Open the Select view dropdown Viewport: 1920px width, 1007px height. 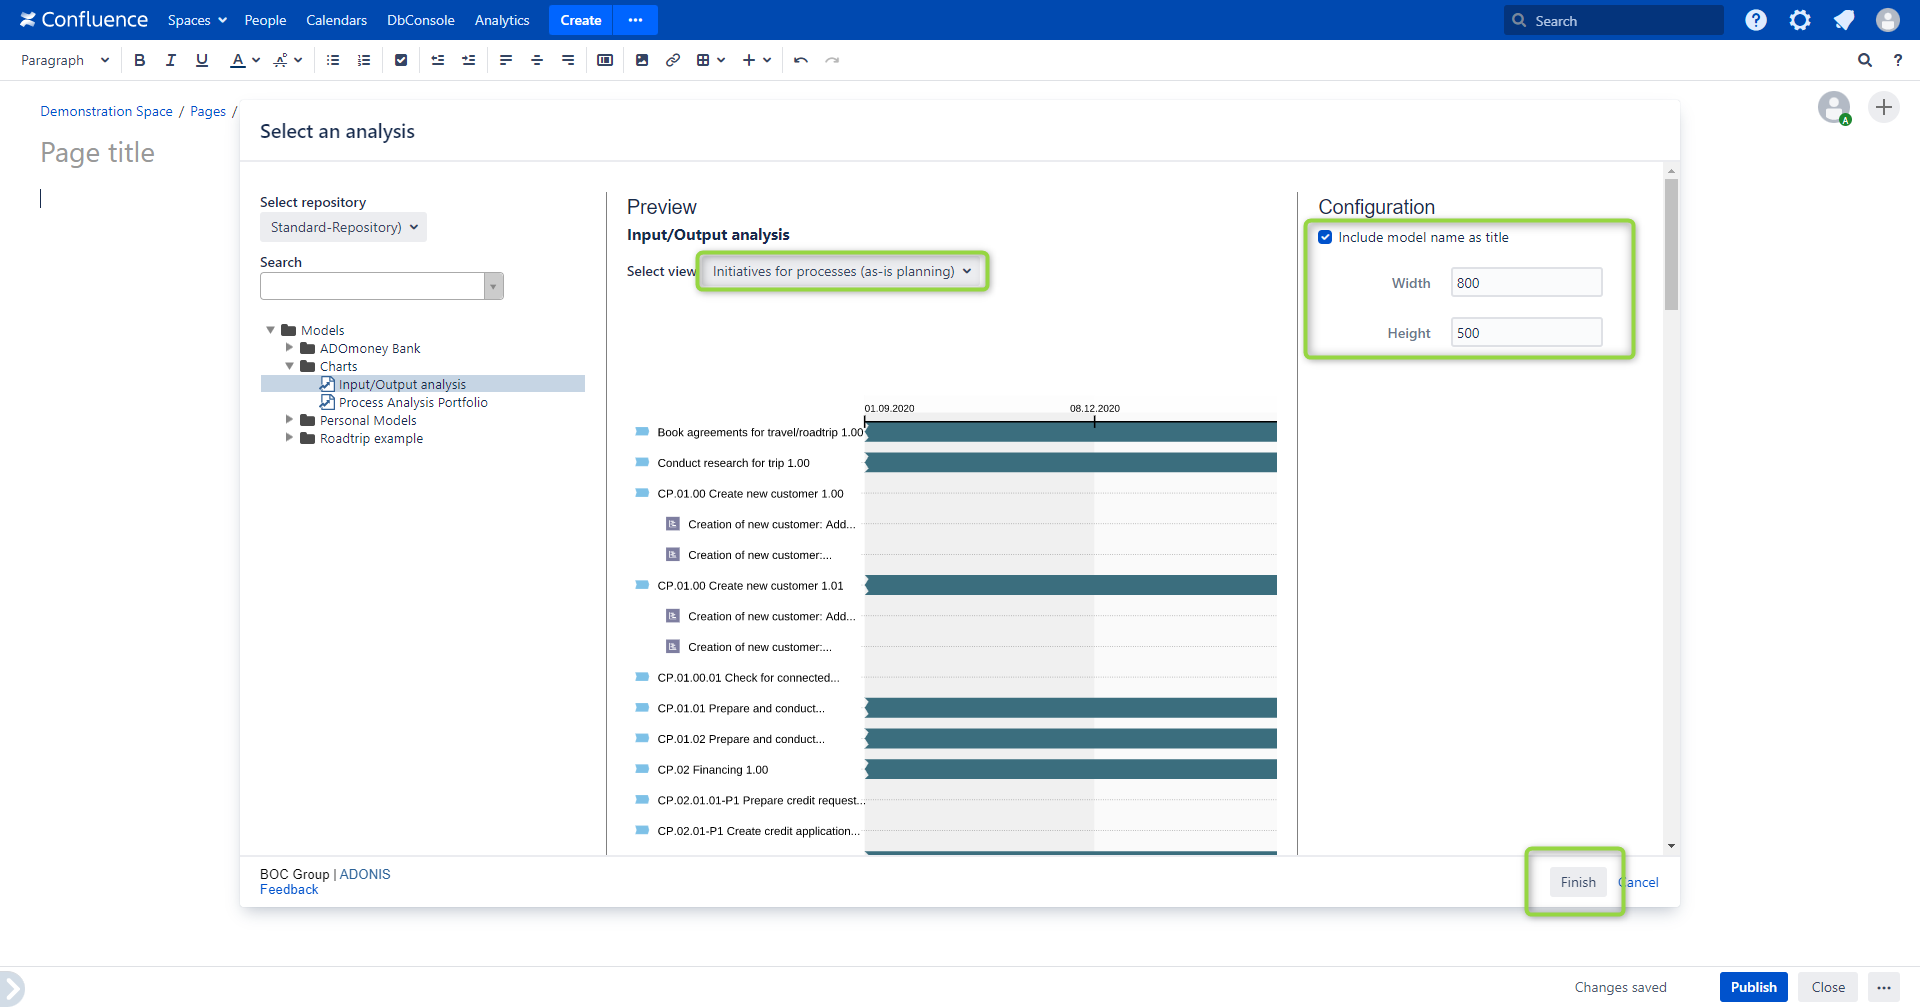point(841,271)
